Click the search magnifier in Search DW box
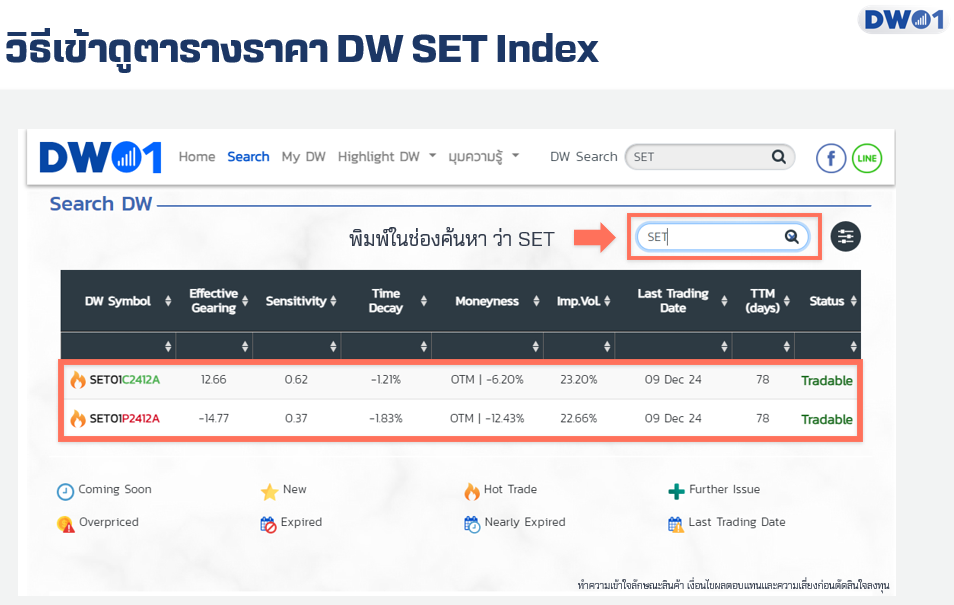 [x=791, y=237]
